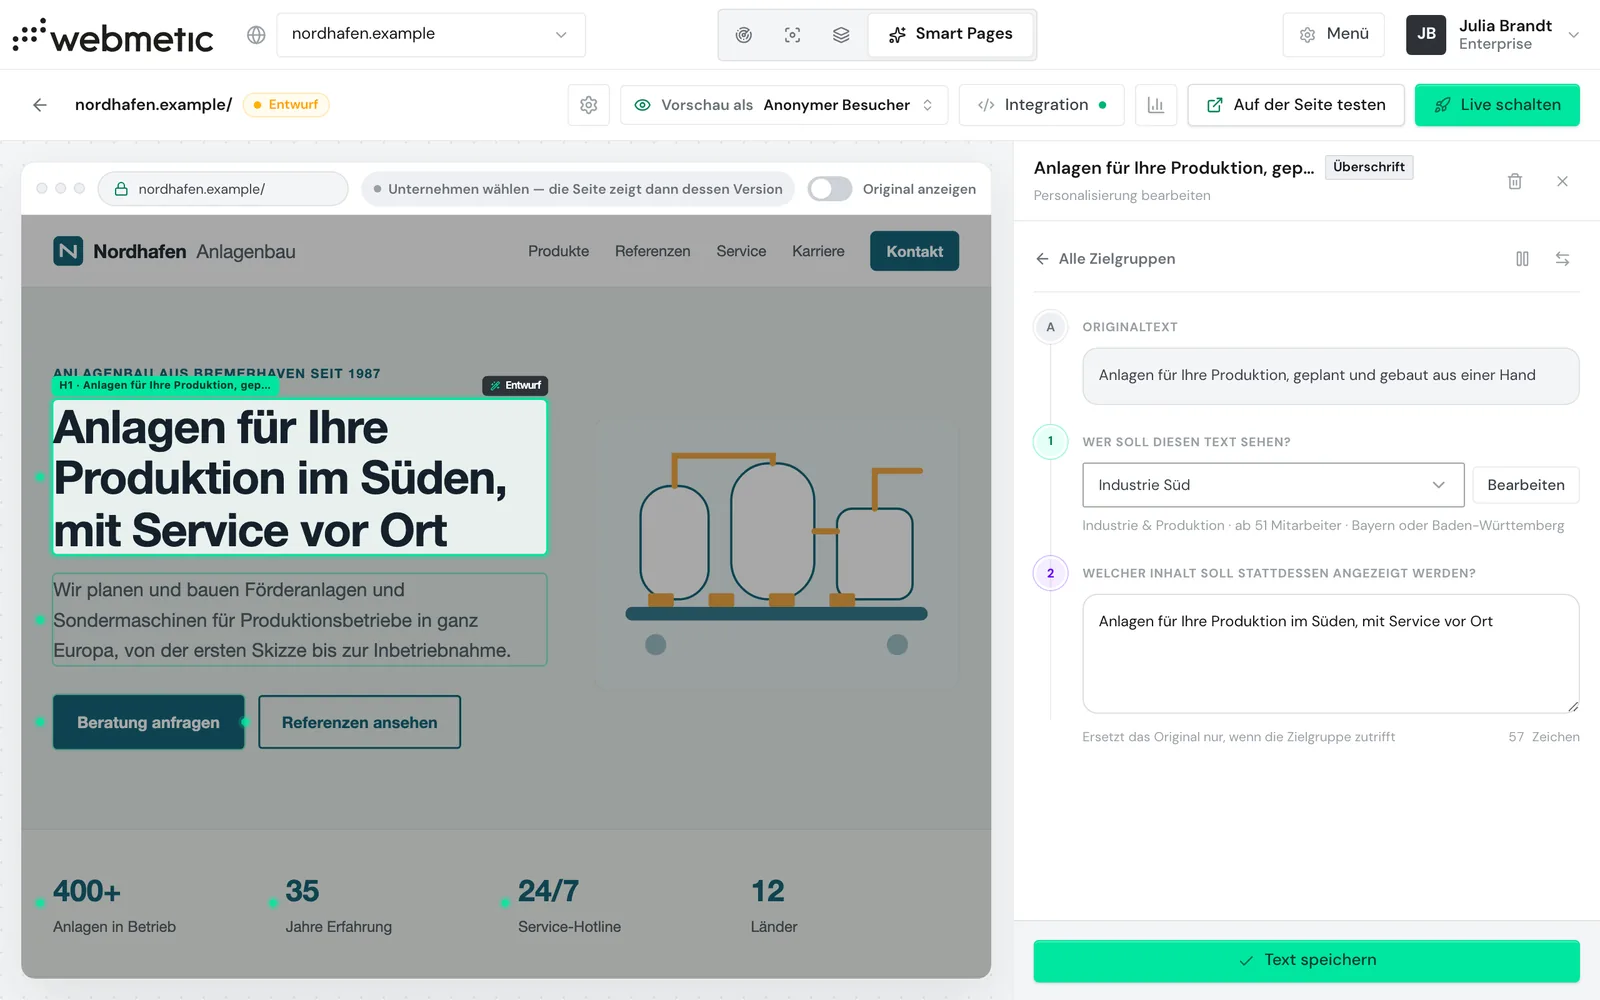
Task: Click the Nordhafen N logo in preview
Action: click(x=68, y=251)
